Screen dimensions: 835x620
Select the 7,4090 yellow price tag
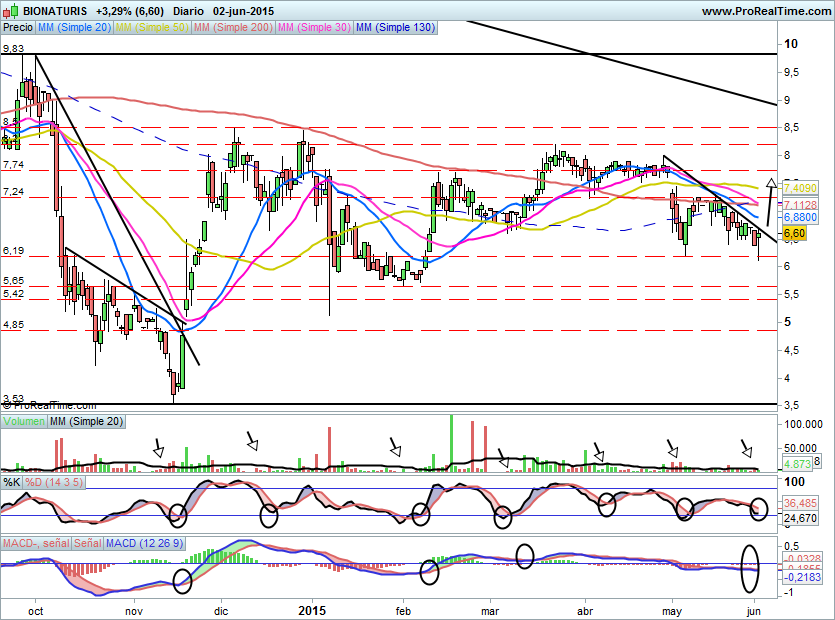(x=799, y=188)
